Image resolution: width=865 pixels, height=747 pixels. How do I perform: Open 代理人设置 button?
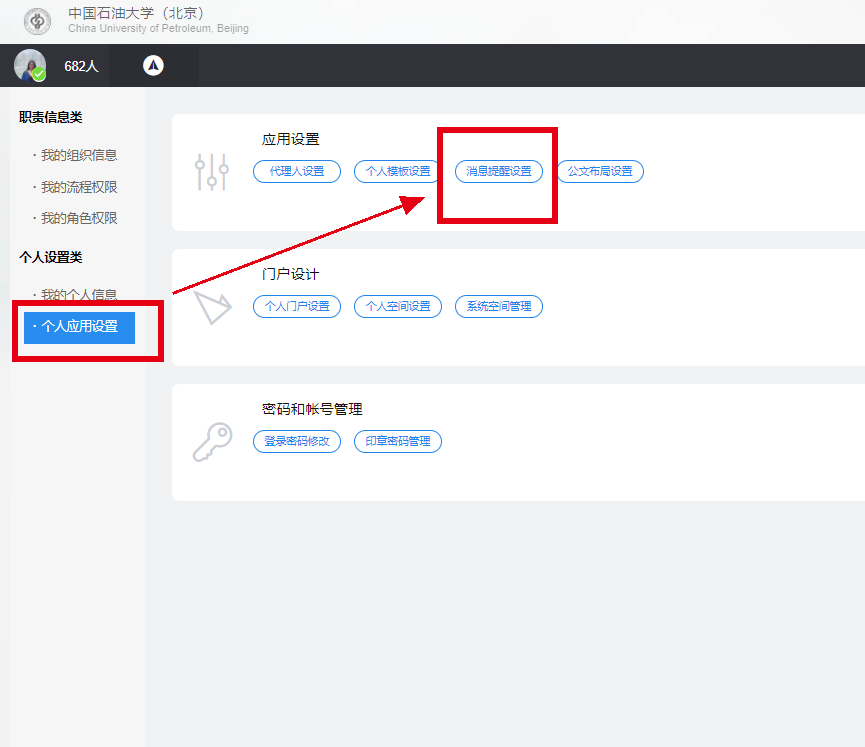[x=297, y=171]
